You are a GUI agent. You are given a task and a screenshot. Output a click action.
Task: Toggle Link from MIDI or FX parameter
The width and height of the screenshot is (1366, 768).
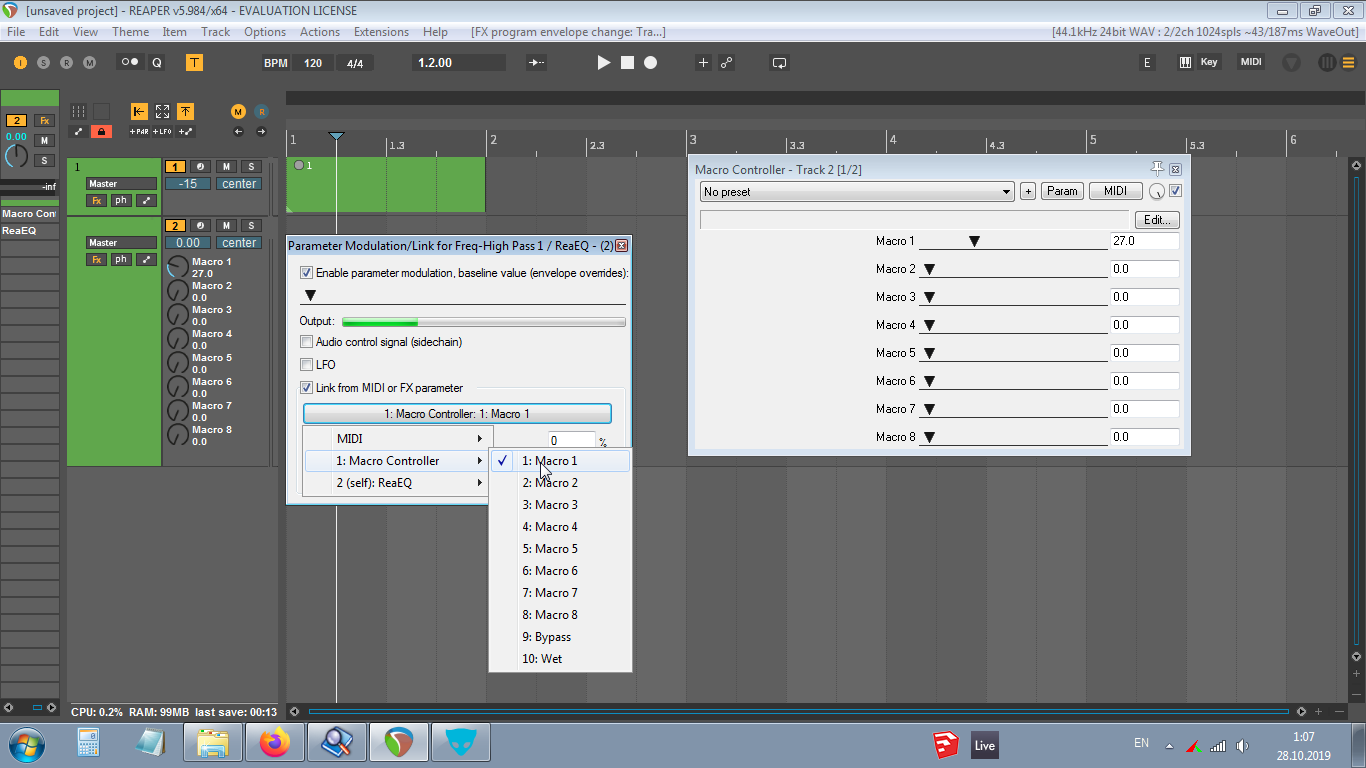(306, 388)
